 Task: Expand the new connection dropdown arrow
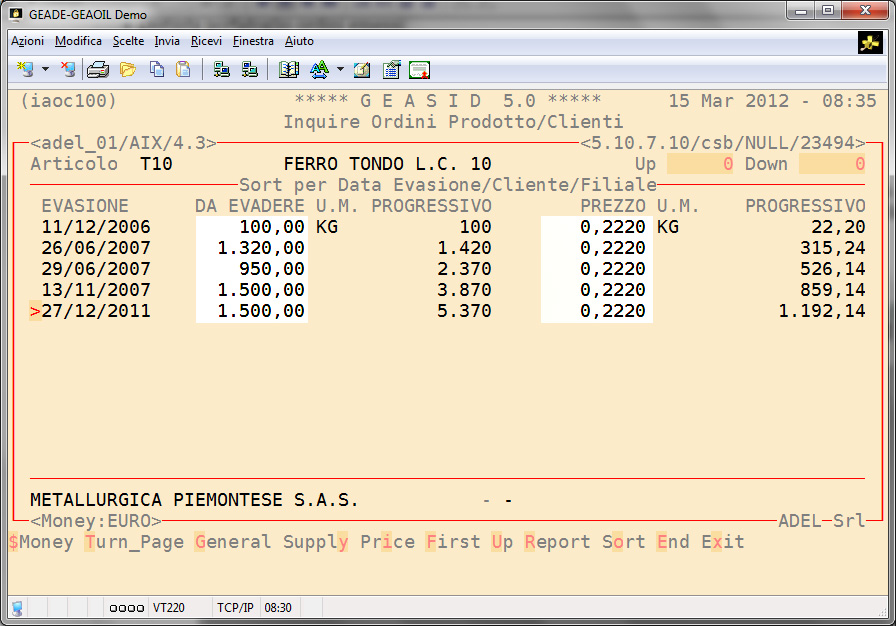click(45, 70)
